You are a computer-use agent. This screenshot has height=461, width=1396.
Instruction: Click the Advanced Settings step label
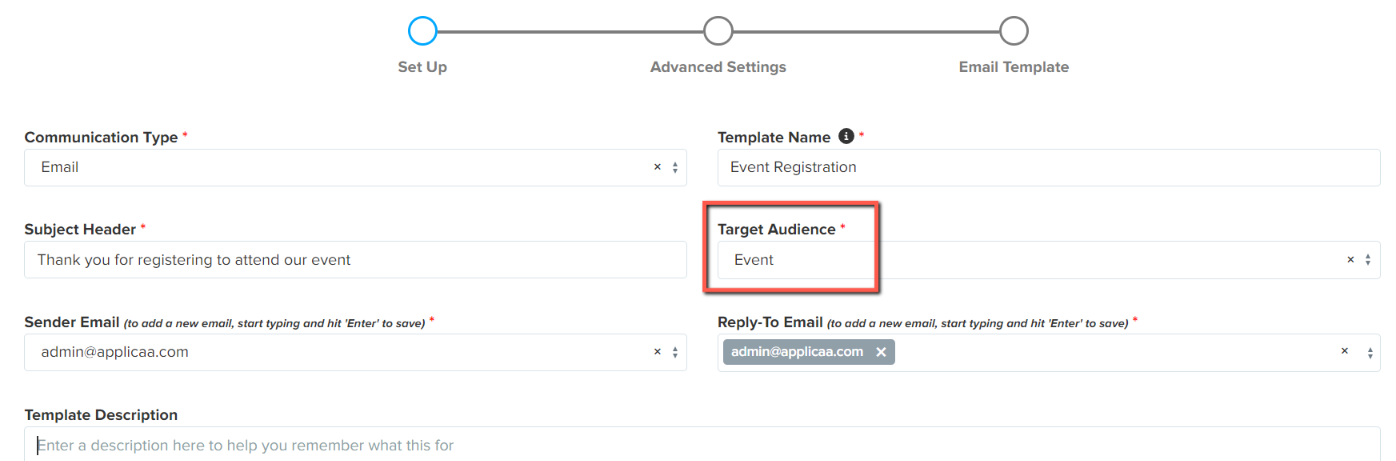(x=718, y=67)
